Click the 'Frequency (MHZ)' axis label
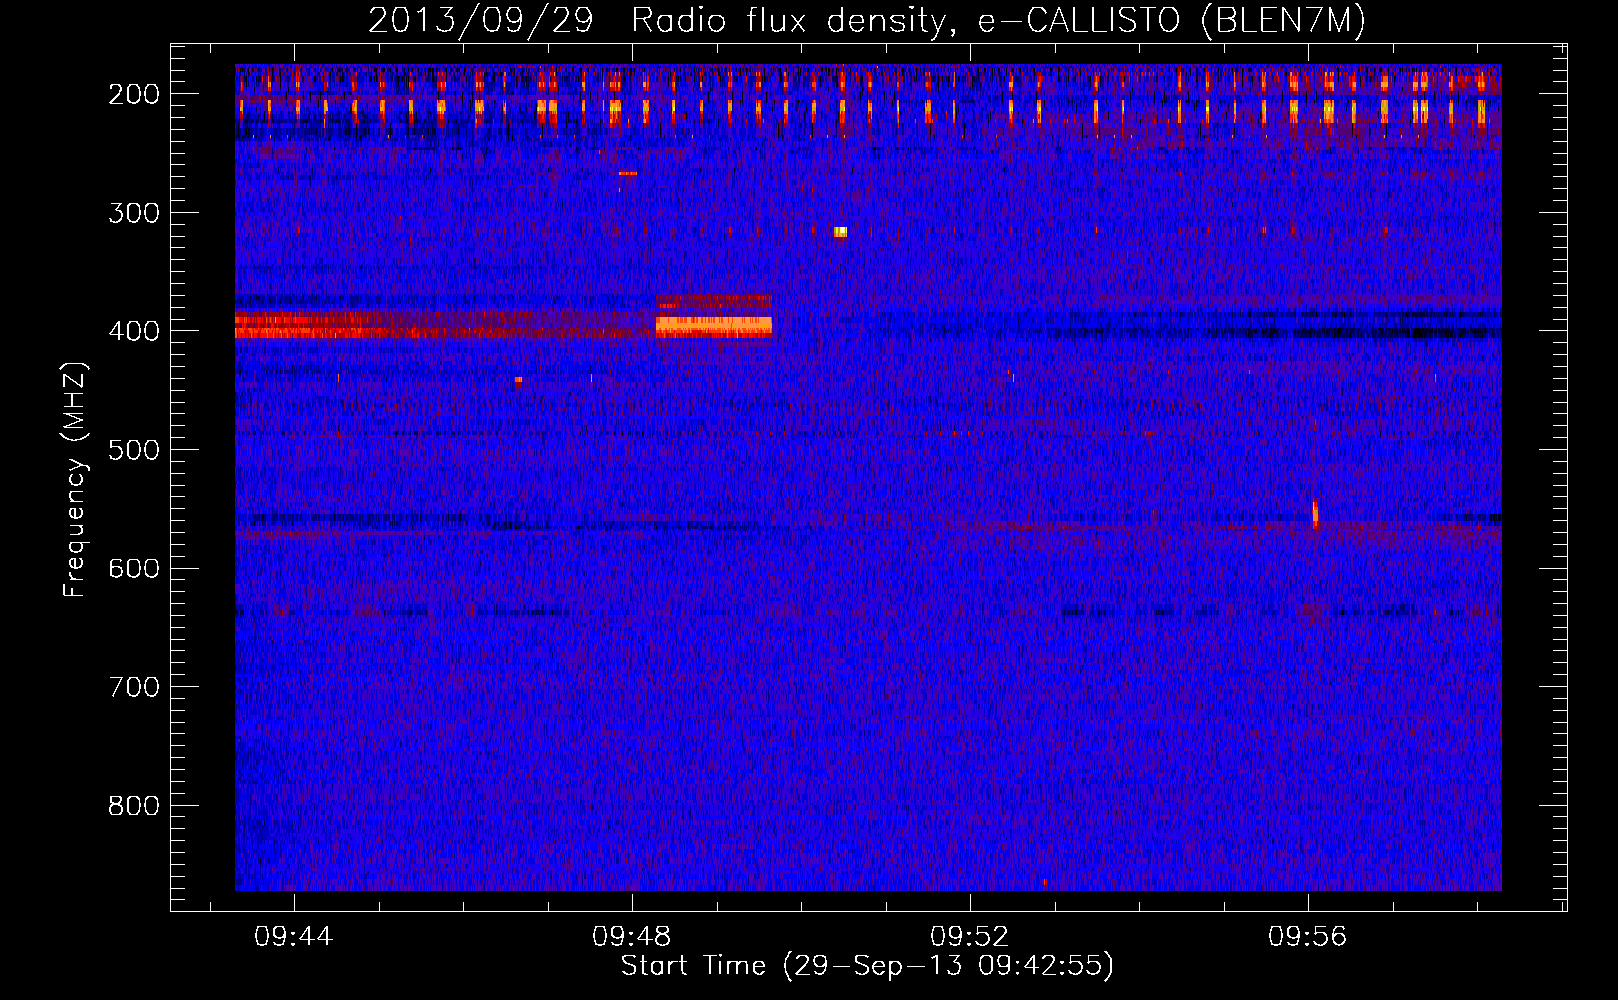The image size is (1618, 1000). 76,480
